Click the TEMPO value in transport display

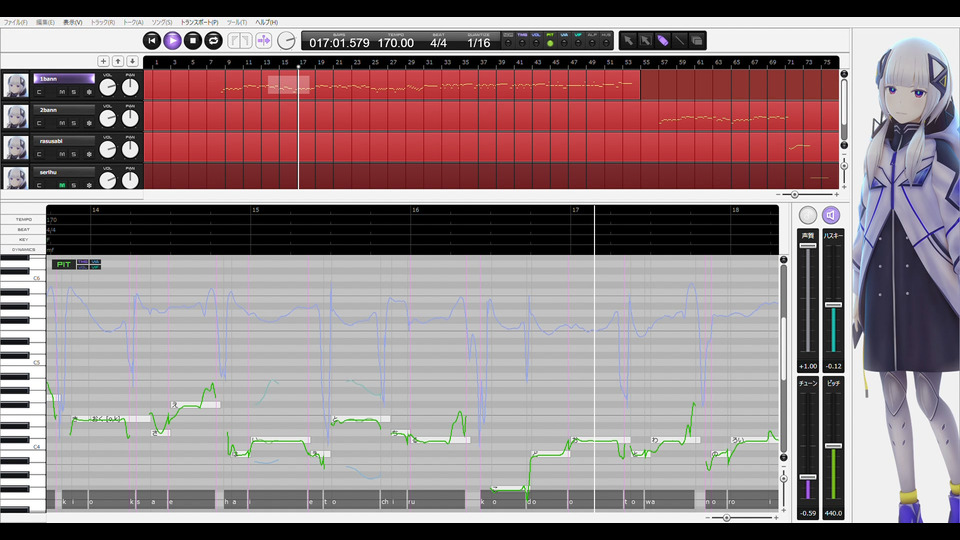point(396,43)
